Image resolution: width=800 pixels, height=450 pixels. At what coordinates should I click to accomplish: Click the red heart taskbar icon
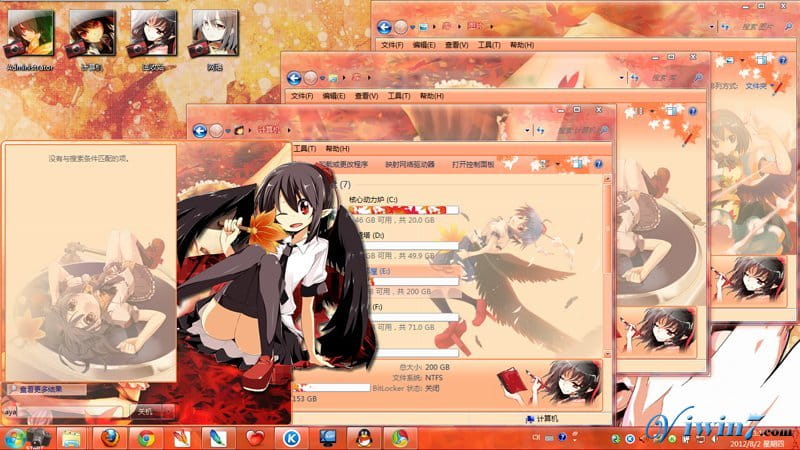click(x=255, y=438)
